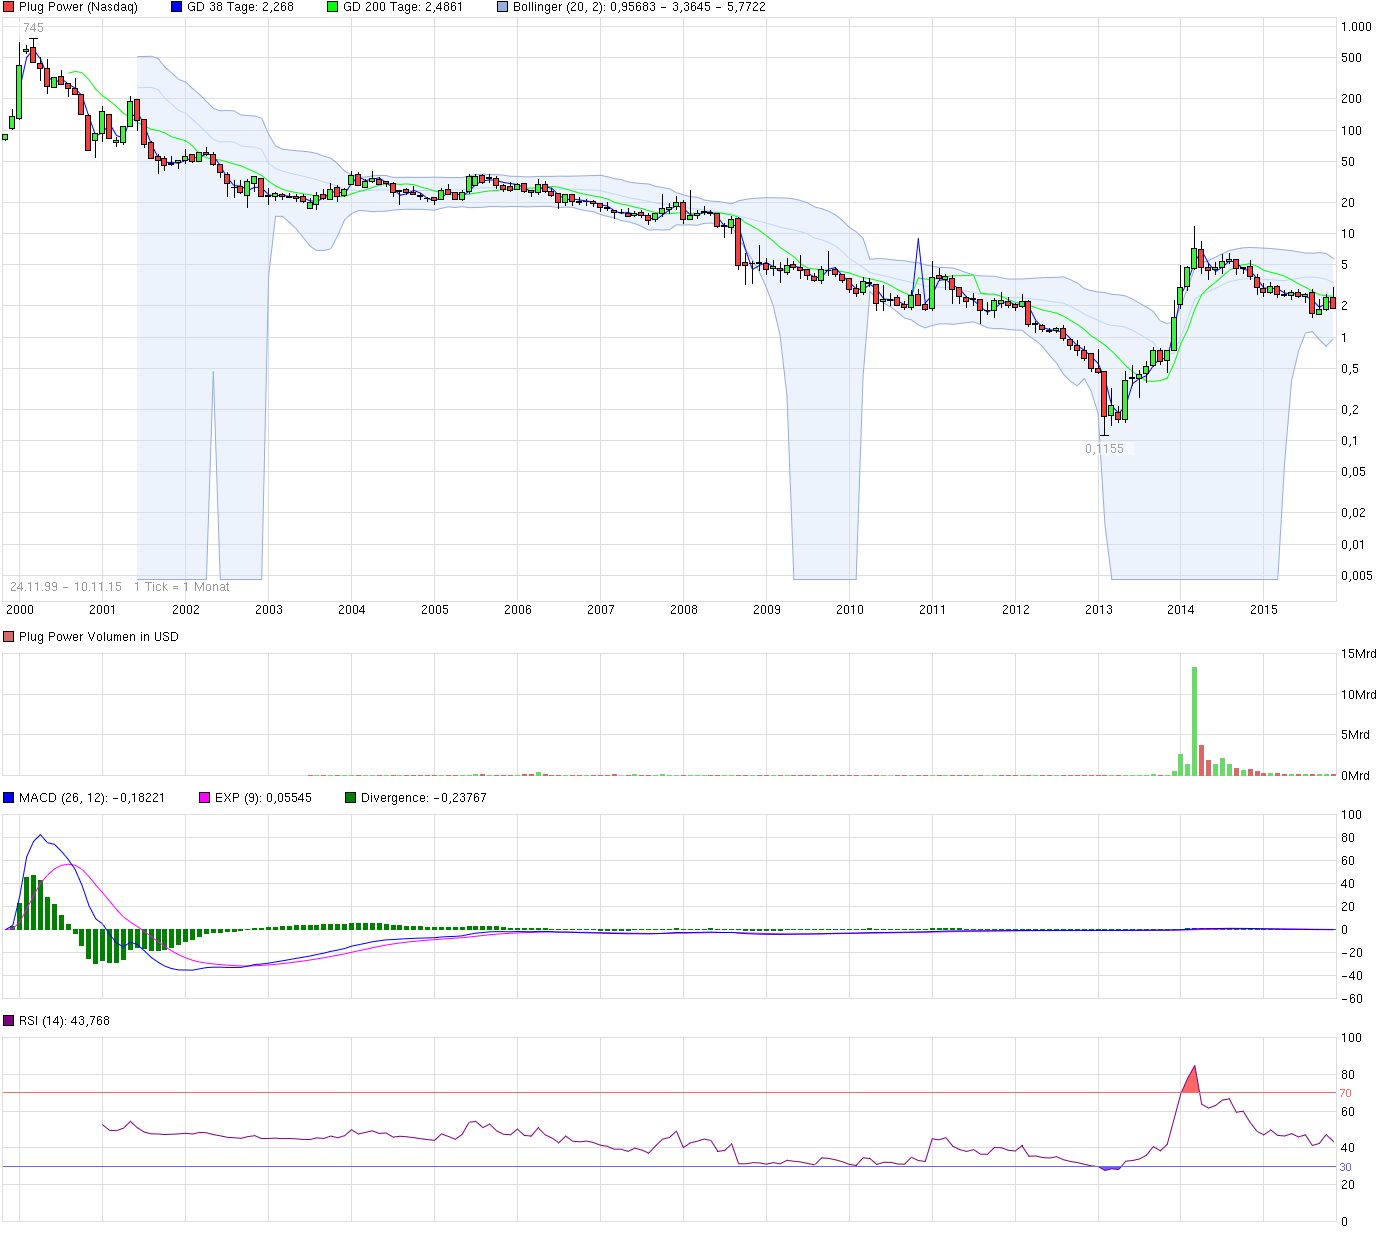Select the 'Plug Power (Nasdaq)' legend label
Viewport: 1394px width, 1237px height.
(78, 7)
